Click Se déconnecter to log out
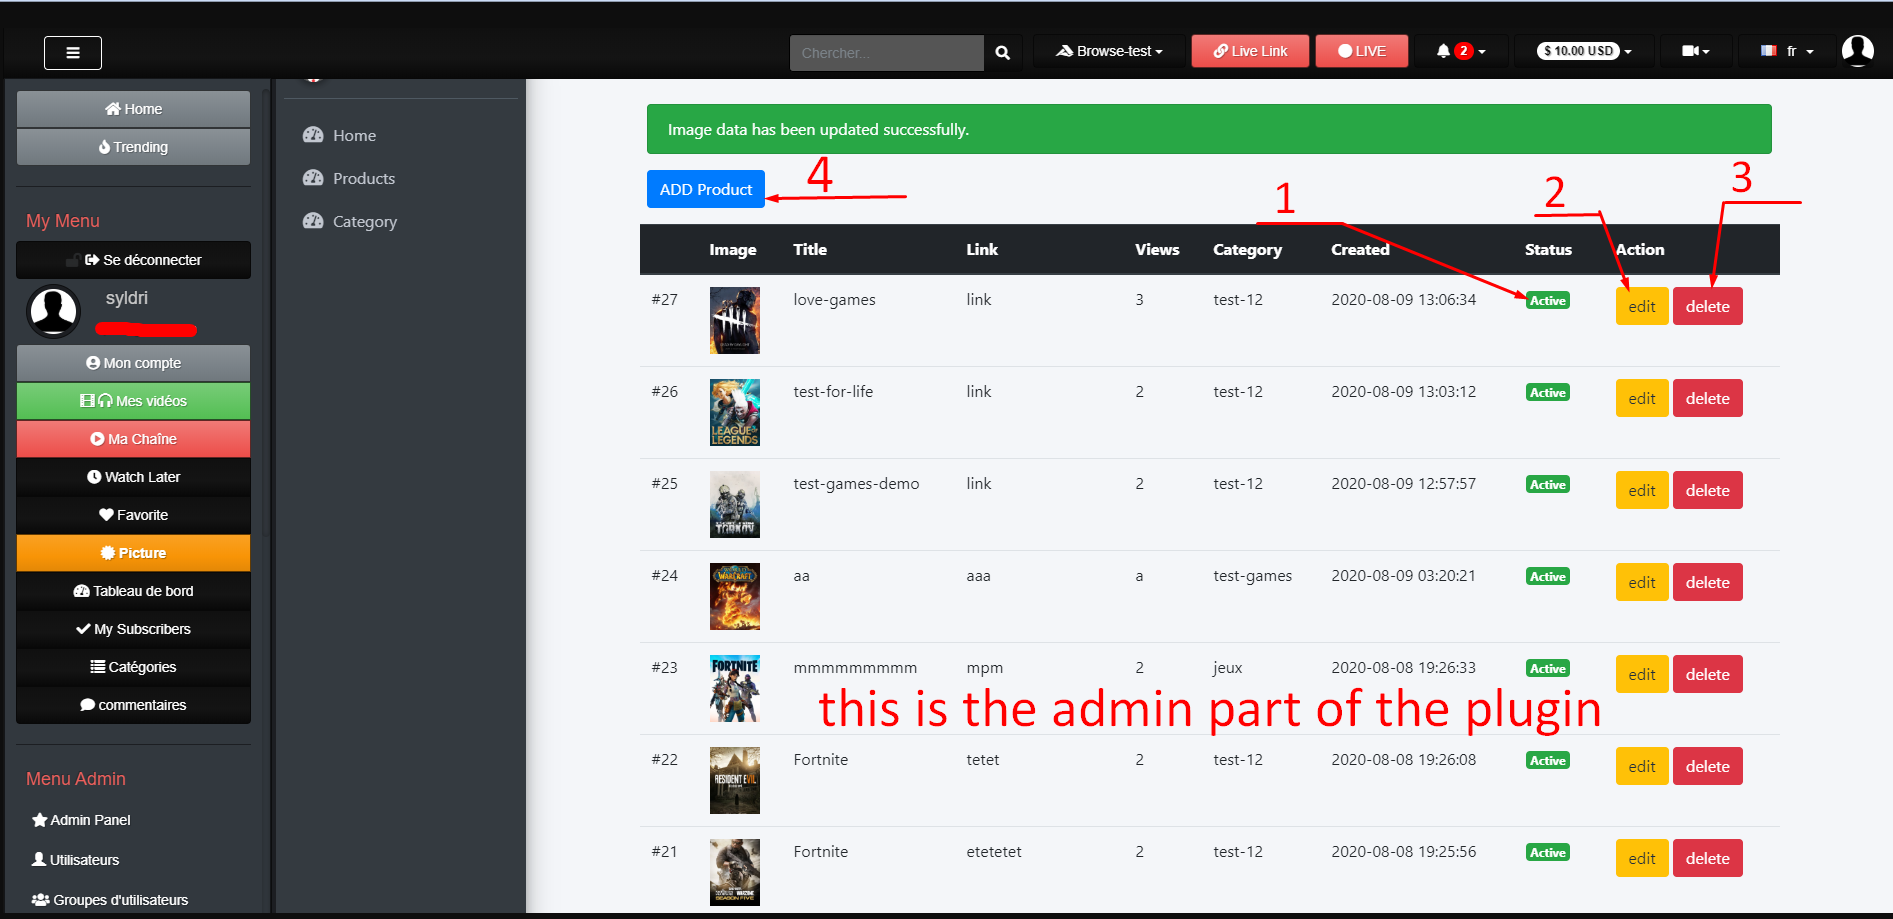Image resolution: width=1893 pixels, height=919 pixels. point(133,260)
